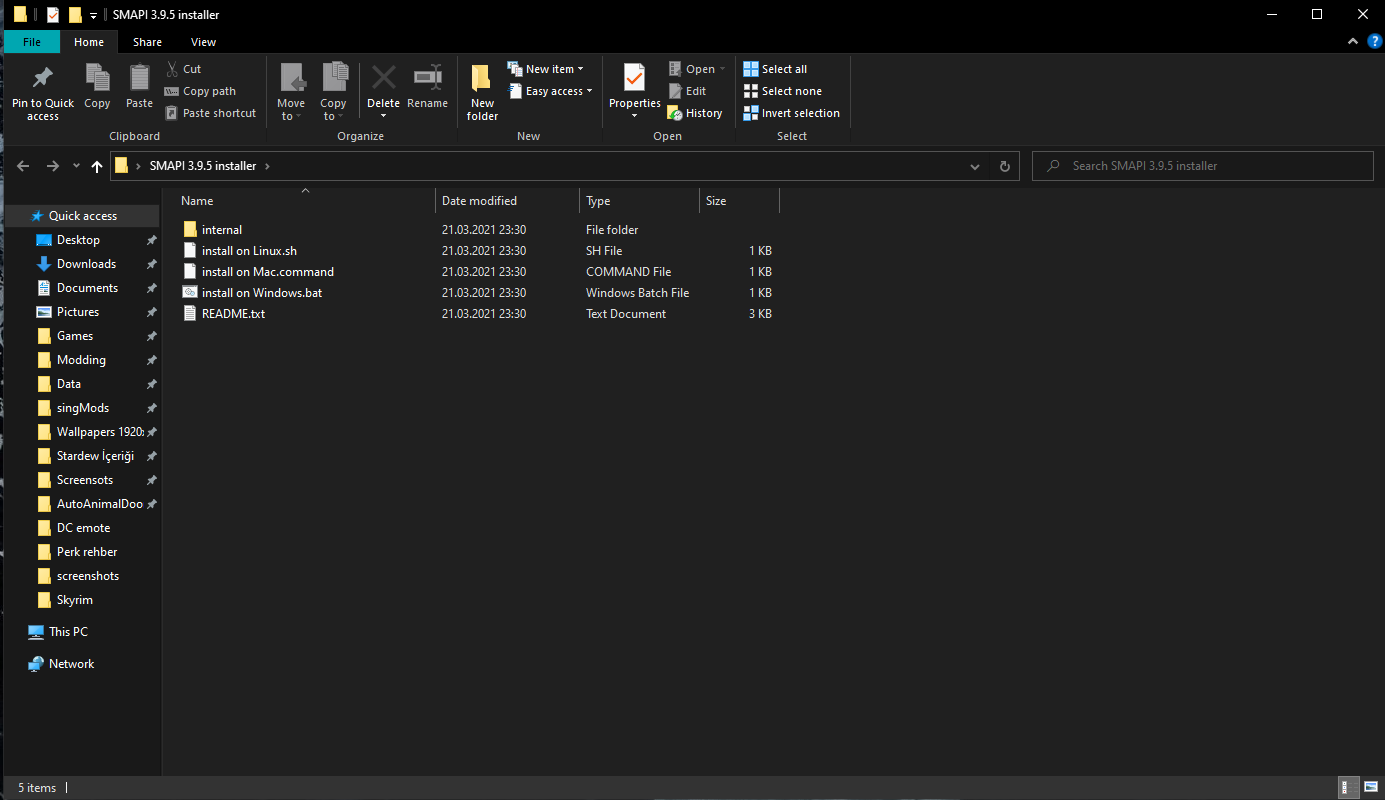1385x800 pixels.
Task: Click the Back navigation arrow
Action: [24, 166]
